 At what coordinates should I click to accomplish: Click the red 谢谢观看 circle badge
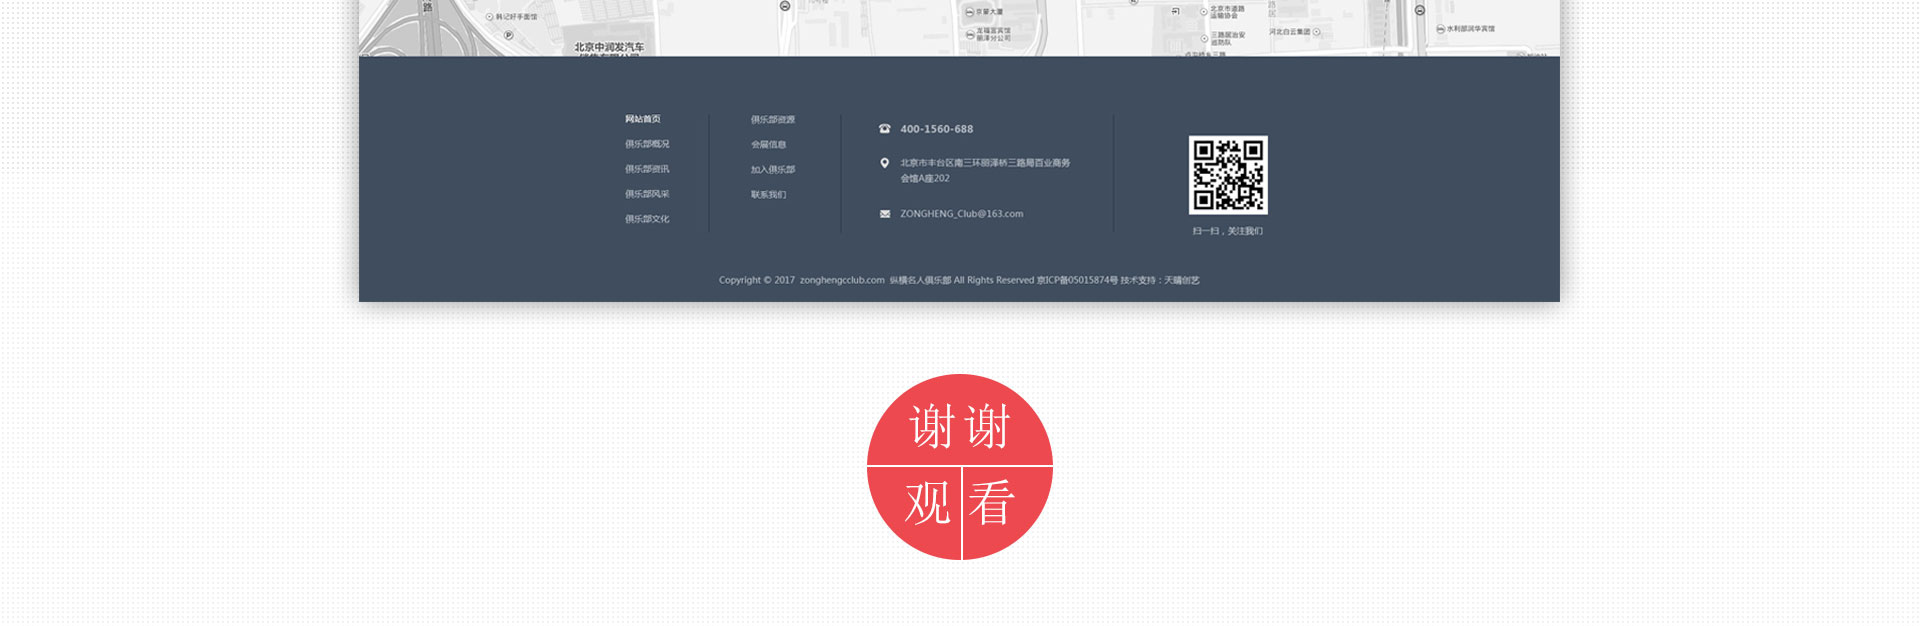coord(959,467)
